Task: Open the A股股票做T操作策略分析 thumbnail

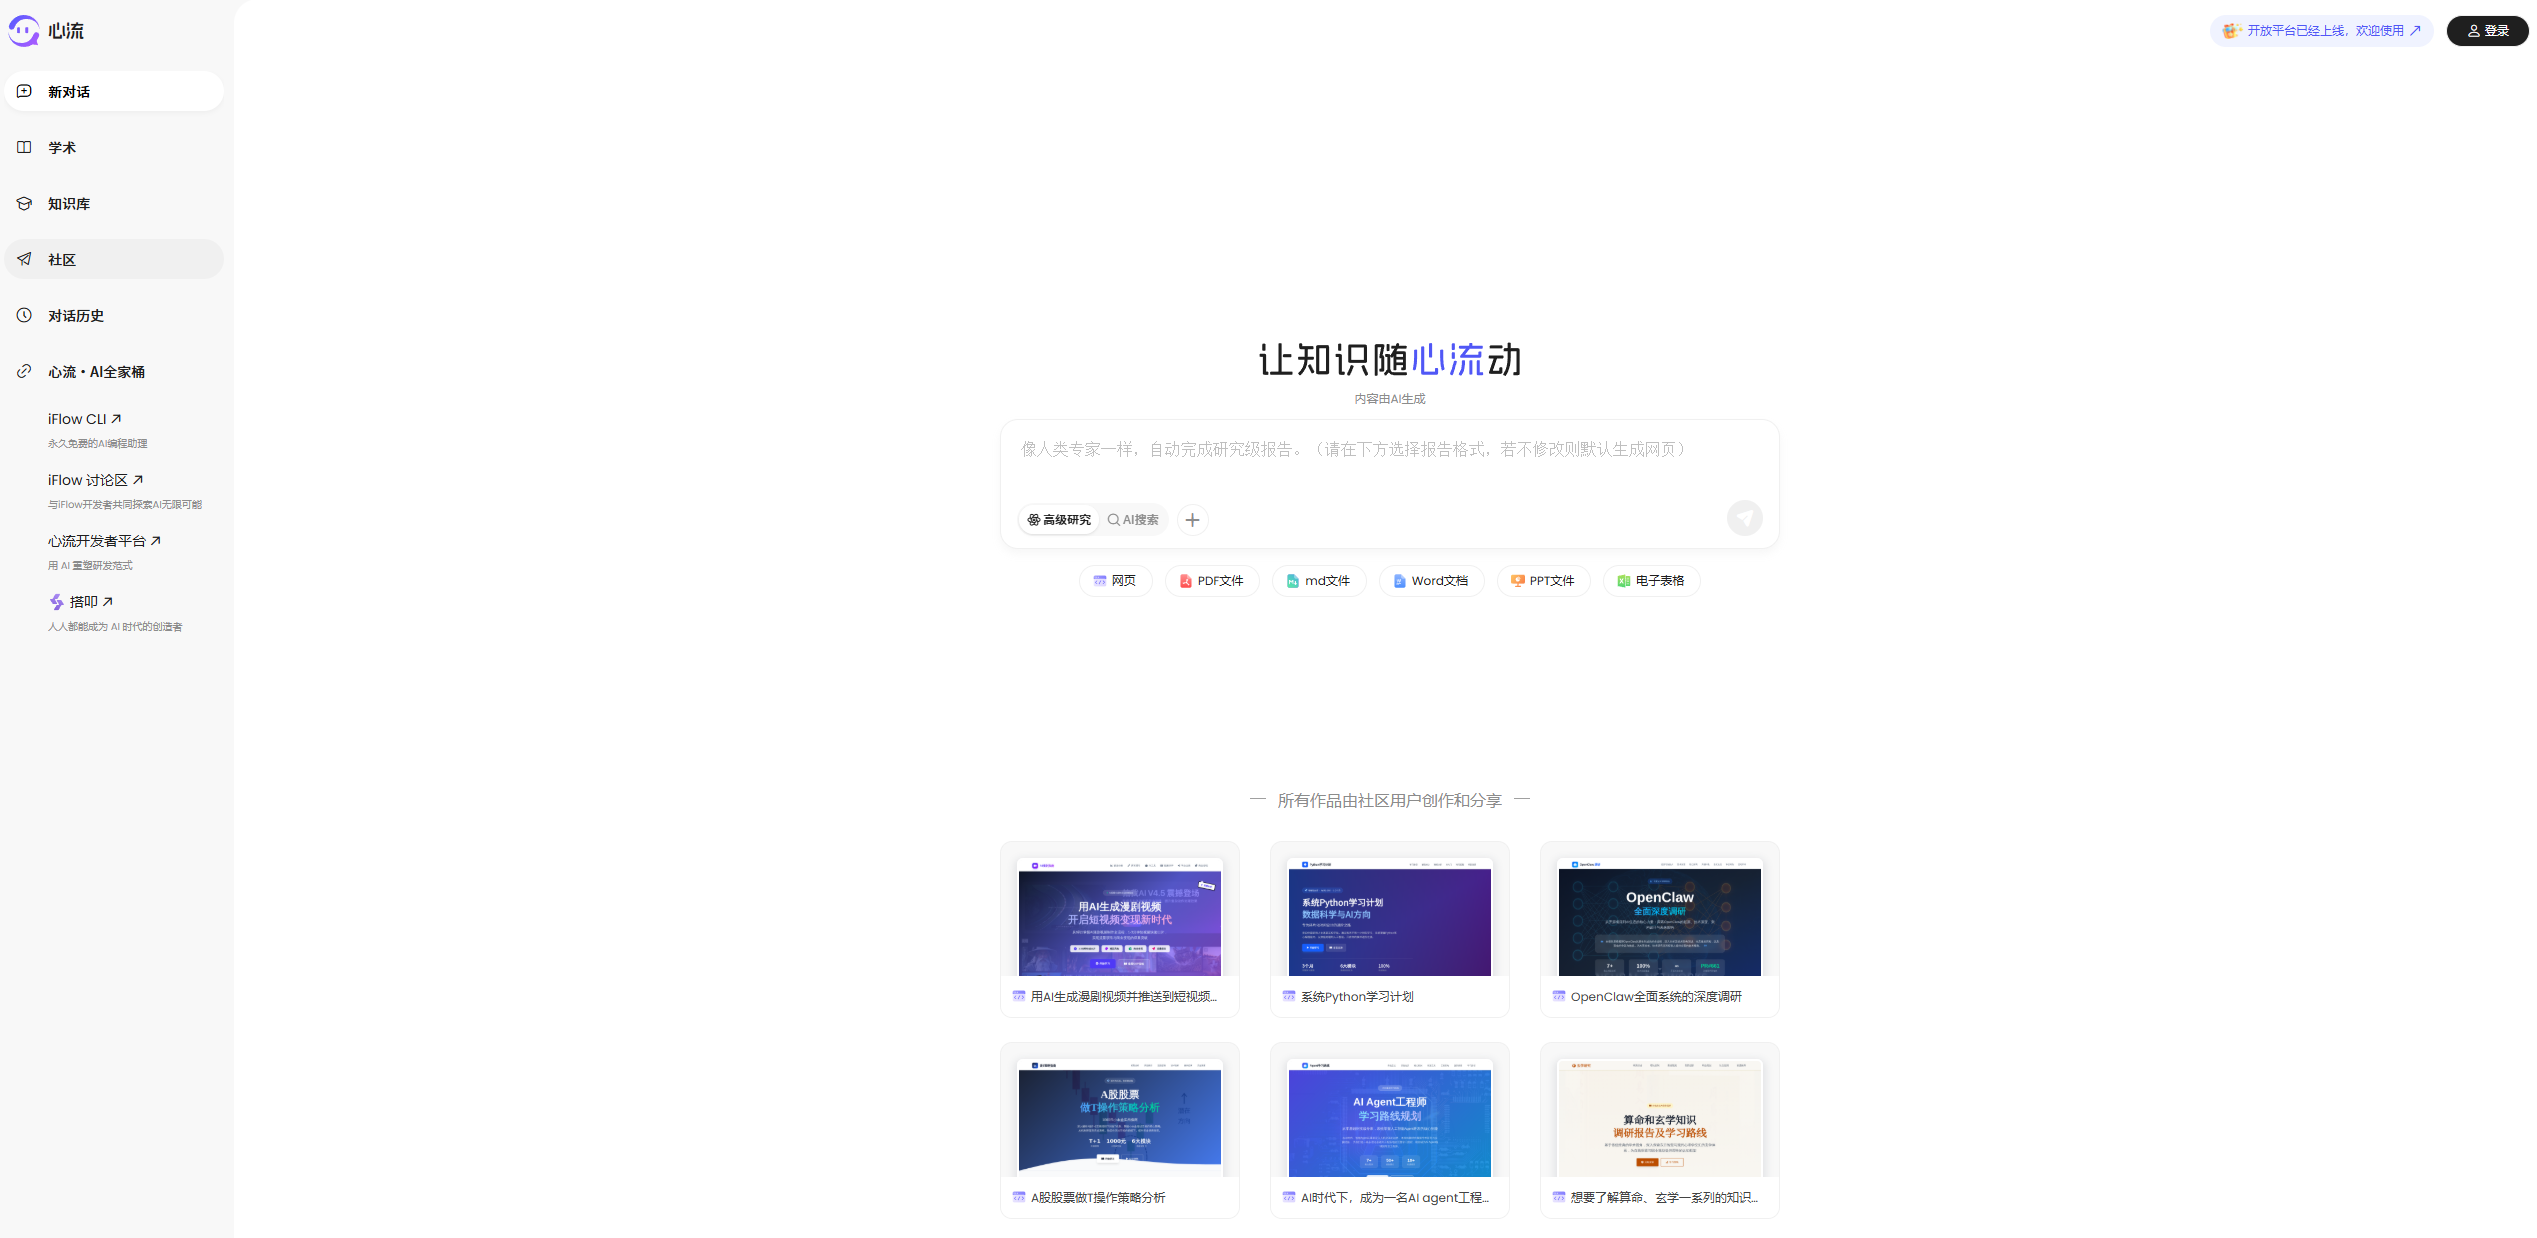Action: 1120,1117
